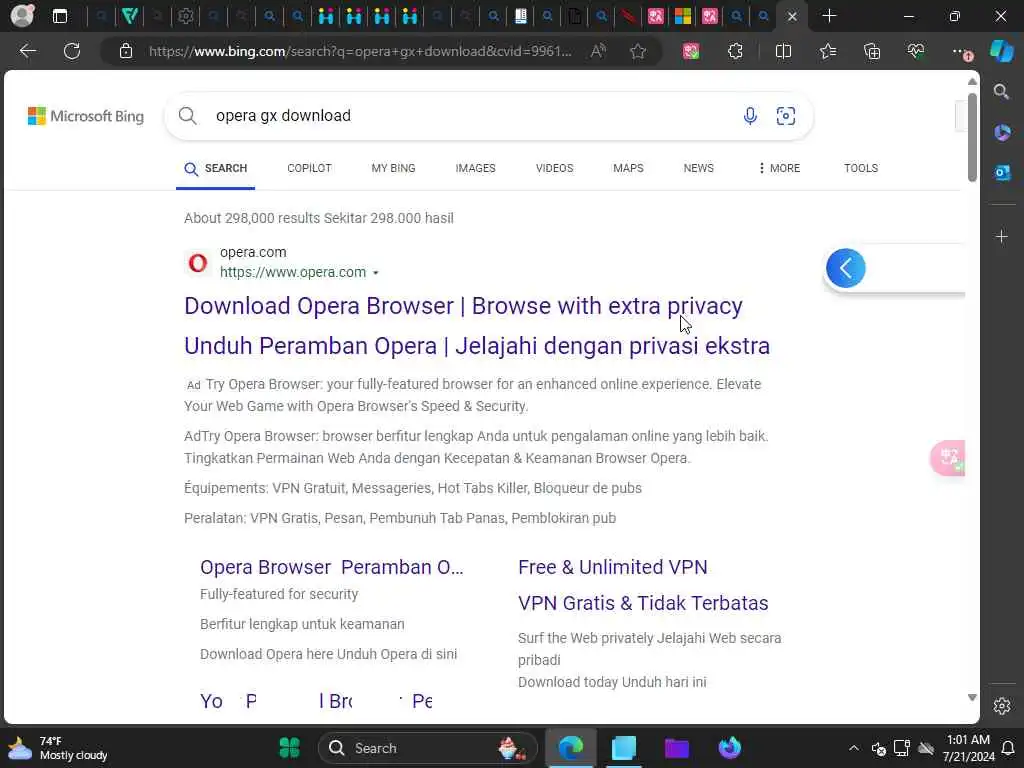This screenshot has height=768, width=1024.
Task: Select the SEARCH tab
Action: (216, 168)
